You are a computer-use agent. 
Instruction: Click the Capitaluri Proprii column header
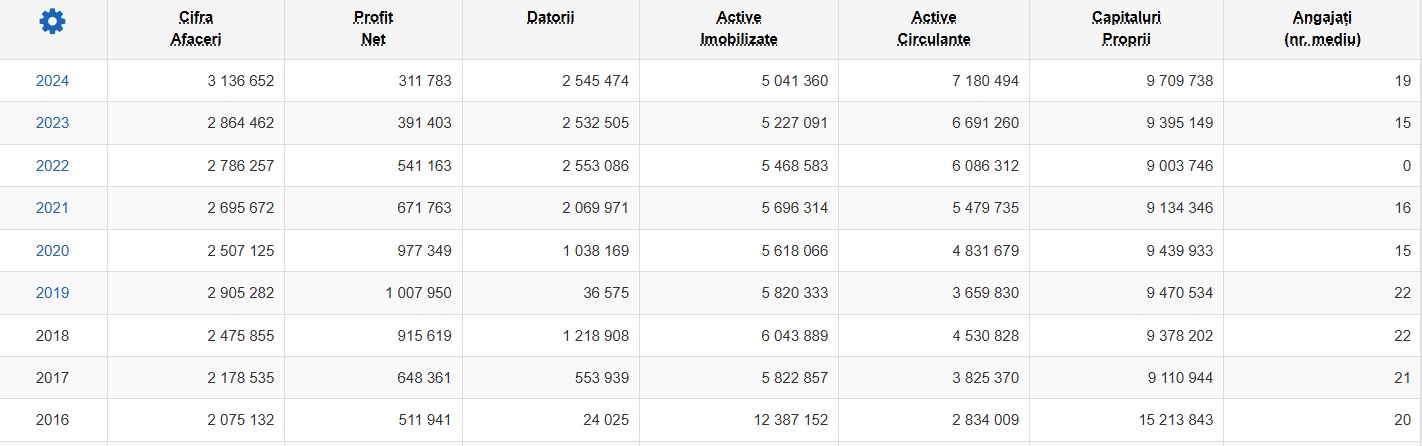point(1127,29)
